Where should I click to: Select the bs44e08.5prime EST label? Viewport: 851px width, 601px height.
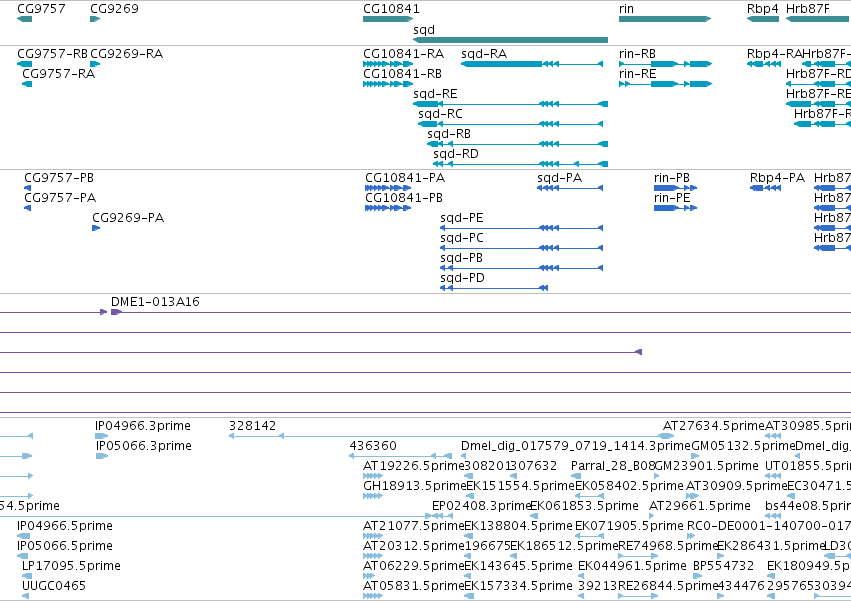808,506
